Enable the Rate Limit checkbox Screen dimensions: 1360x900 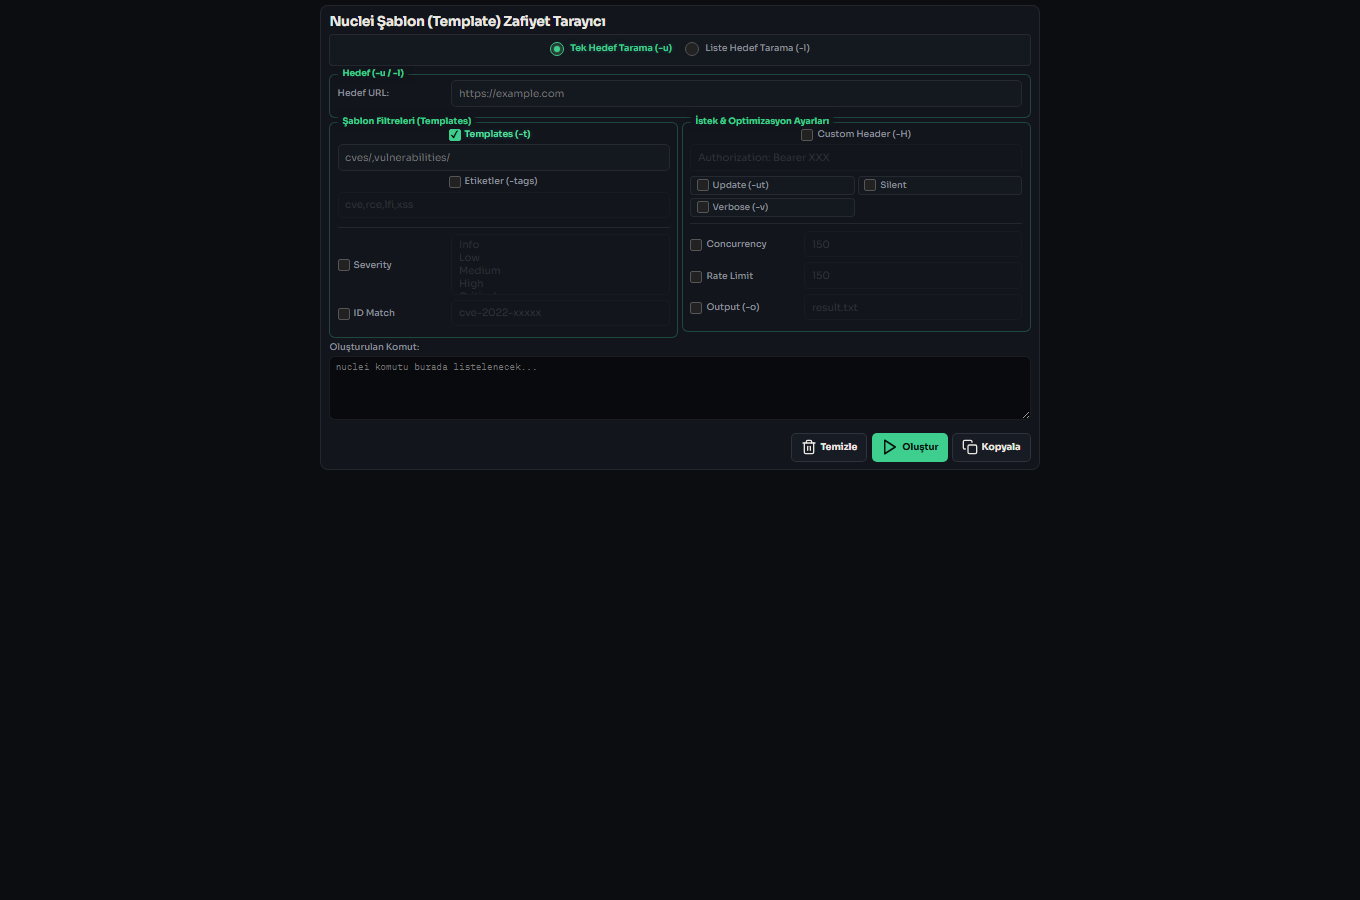click(x=696, y=277)
